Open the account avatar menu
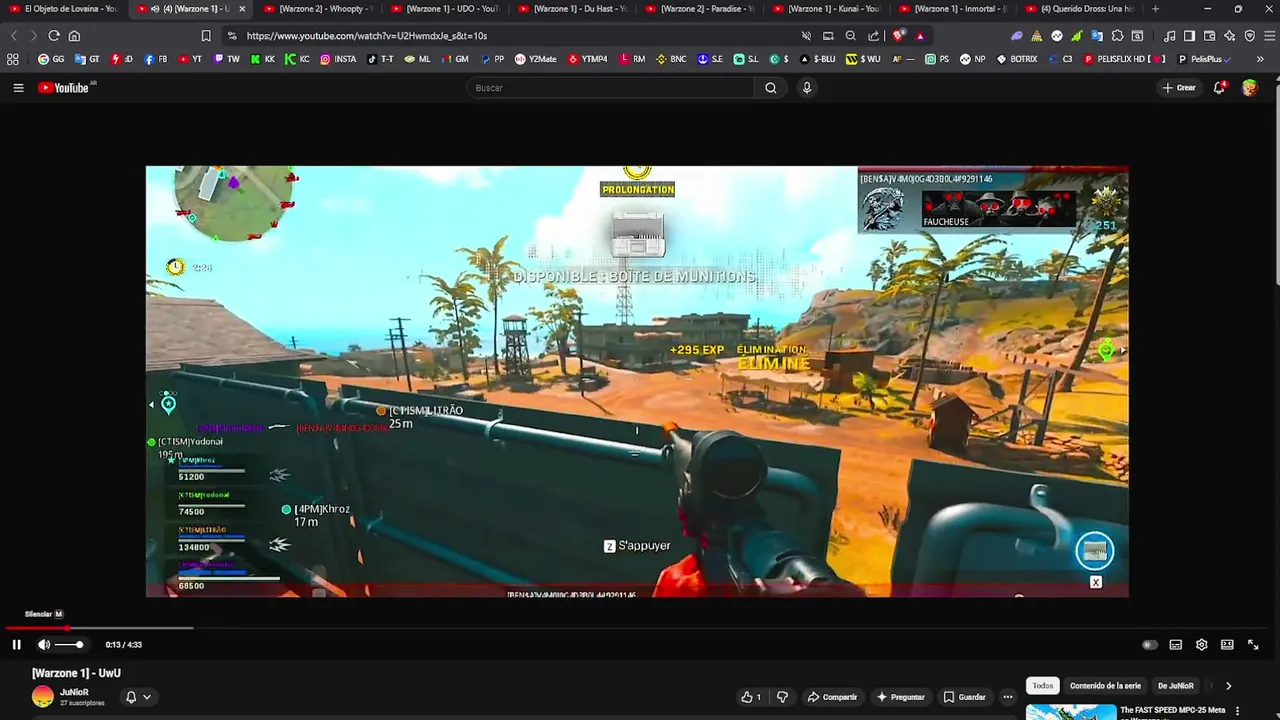Image resolution: width=1280 pixels, height=720 pixels. coord(1250,88)
